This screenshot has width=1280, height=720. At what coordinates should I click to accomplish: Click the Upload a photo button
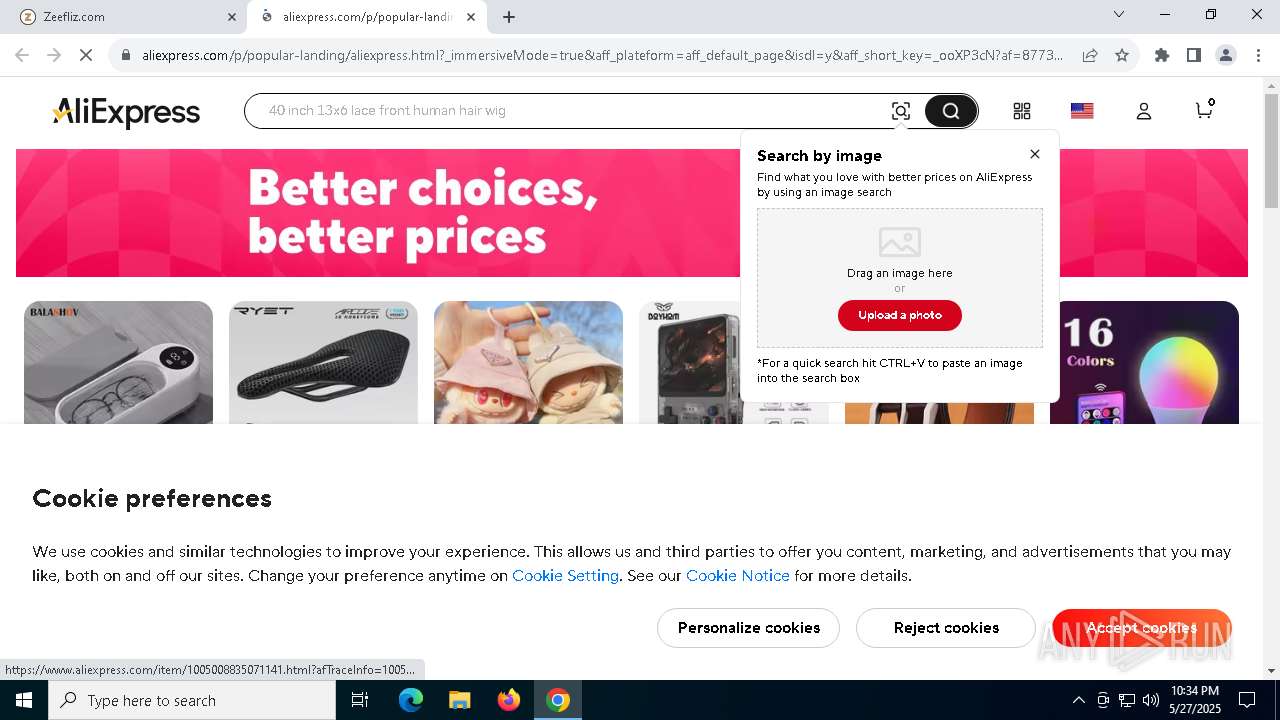click(900, 315)
